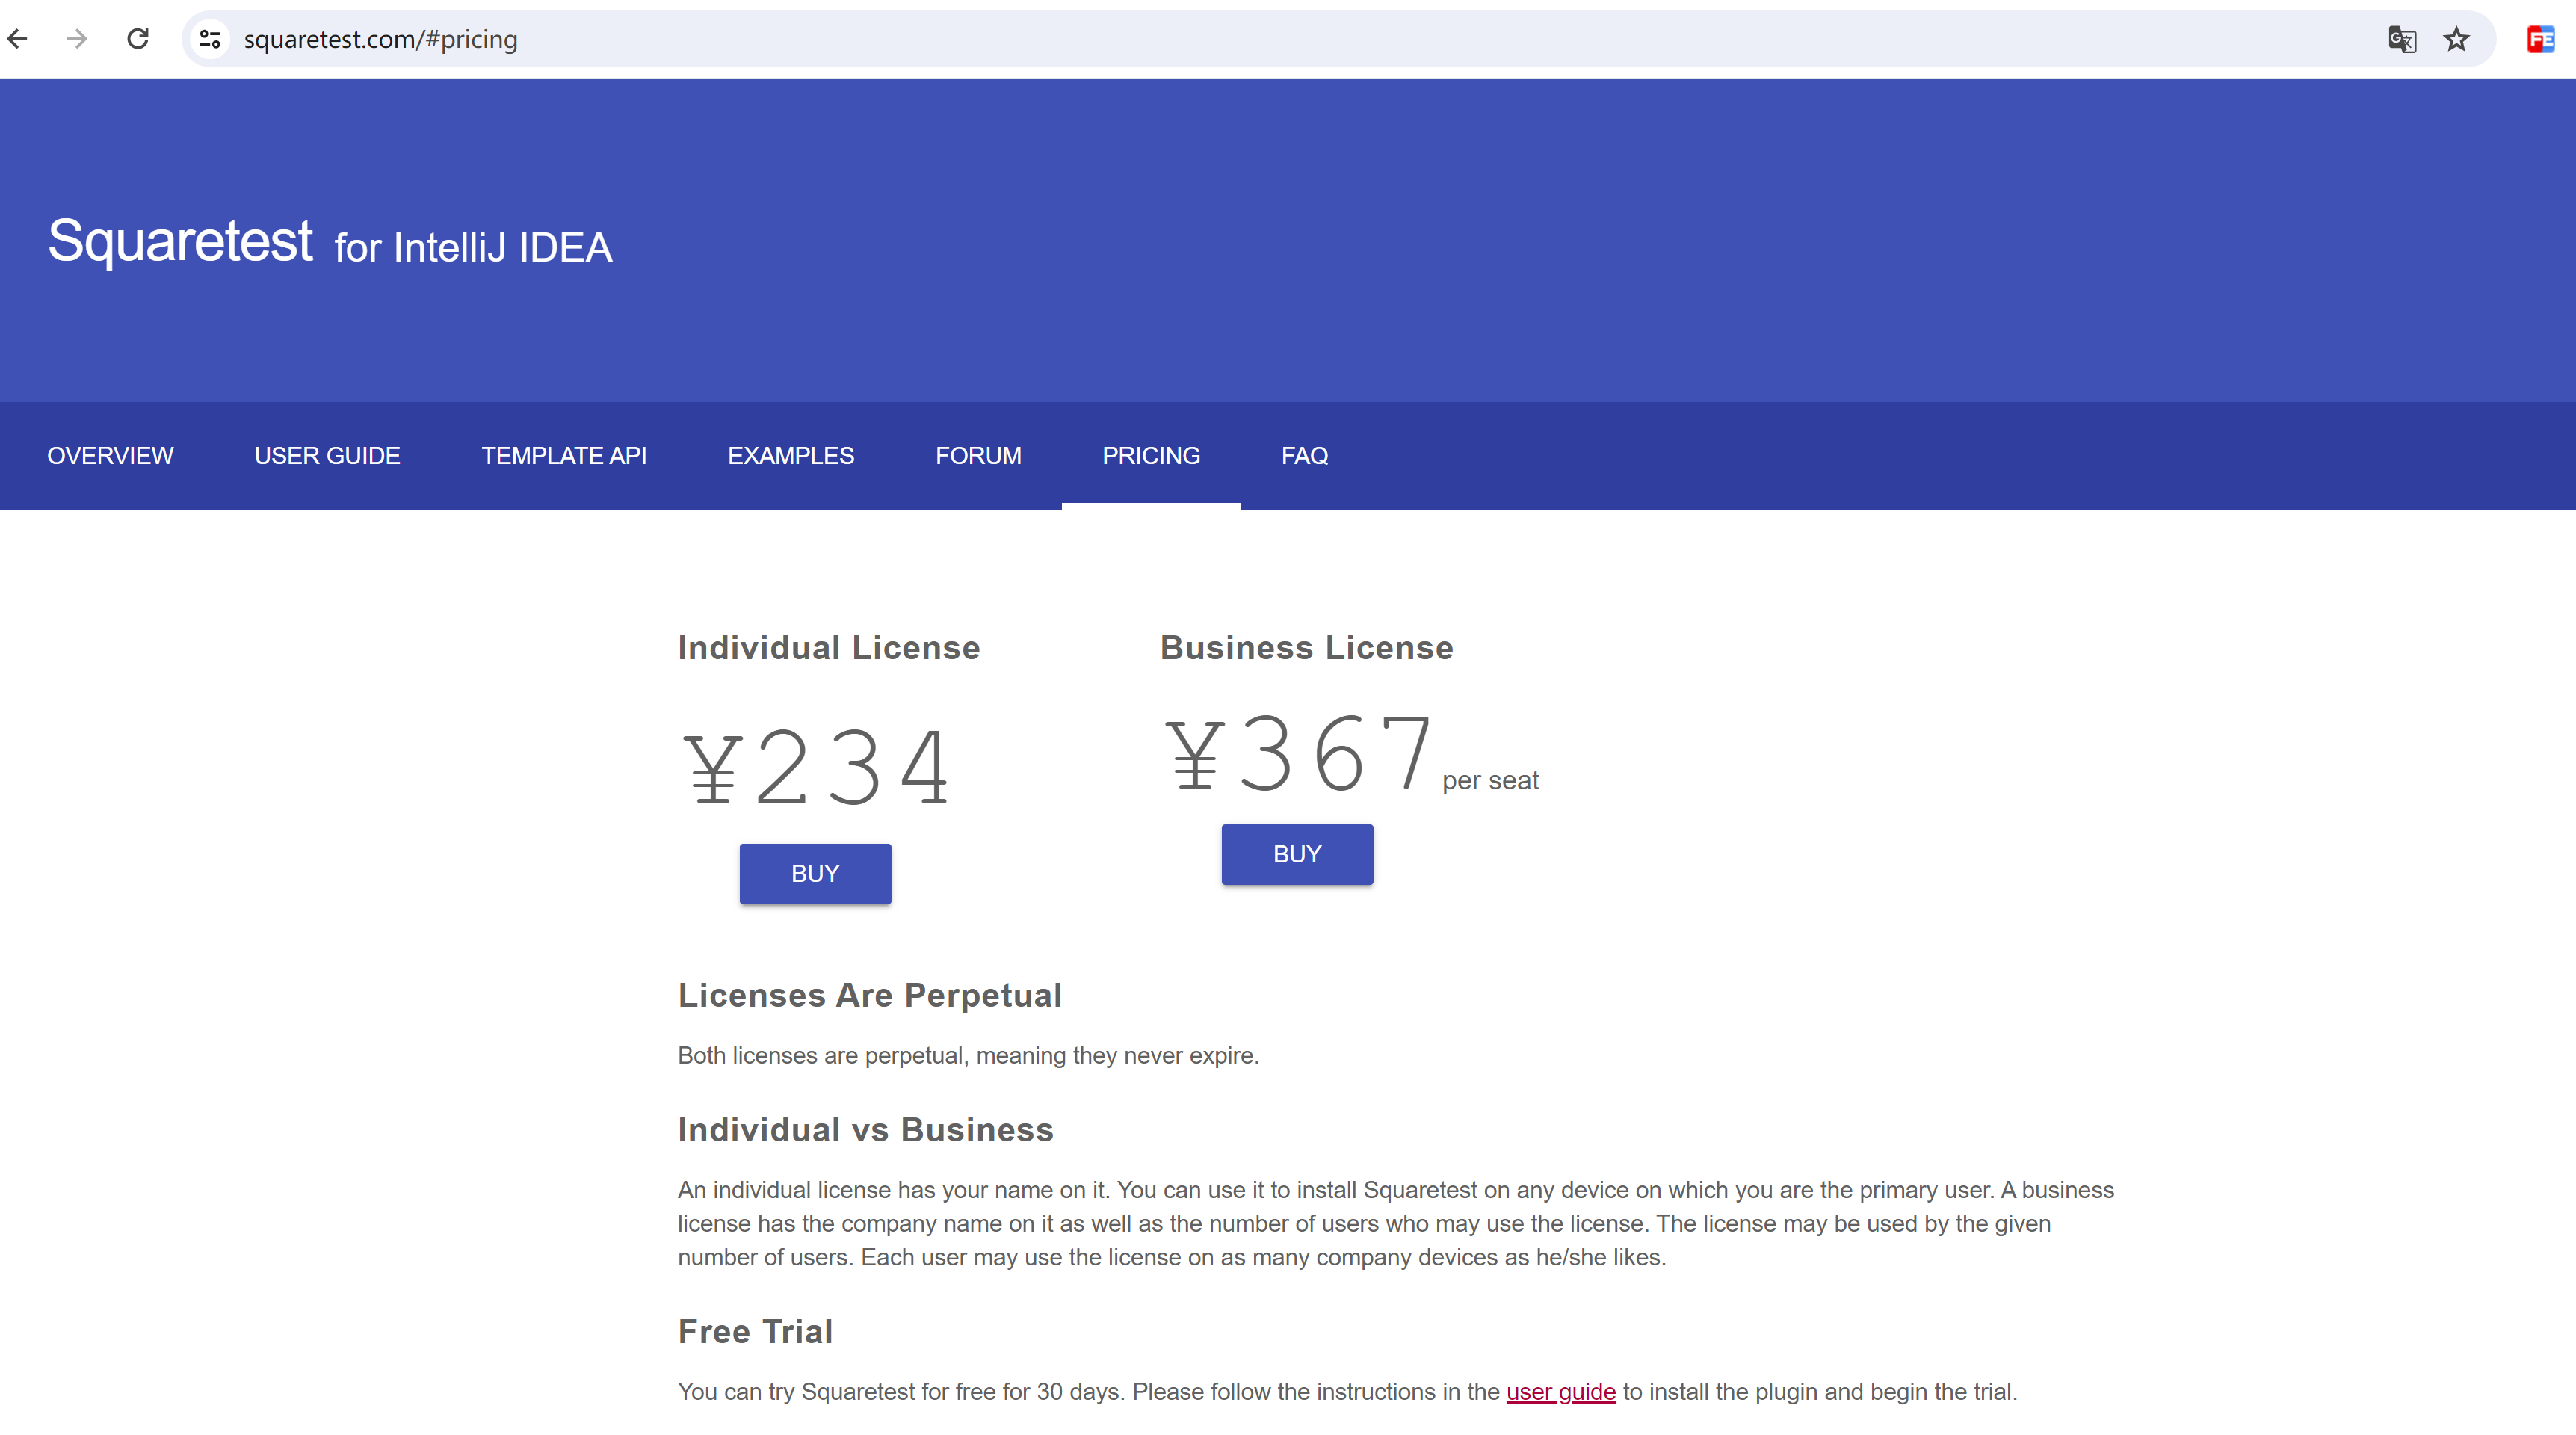This screenshot has width=2576, height=1435.
Task: Click the 'per seat' label
Action: (x=1490, y=781)
